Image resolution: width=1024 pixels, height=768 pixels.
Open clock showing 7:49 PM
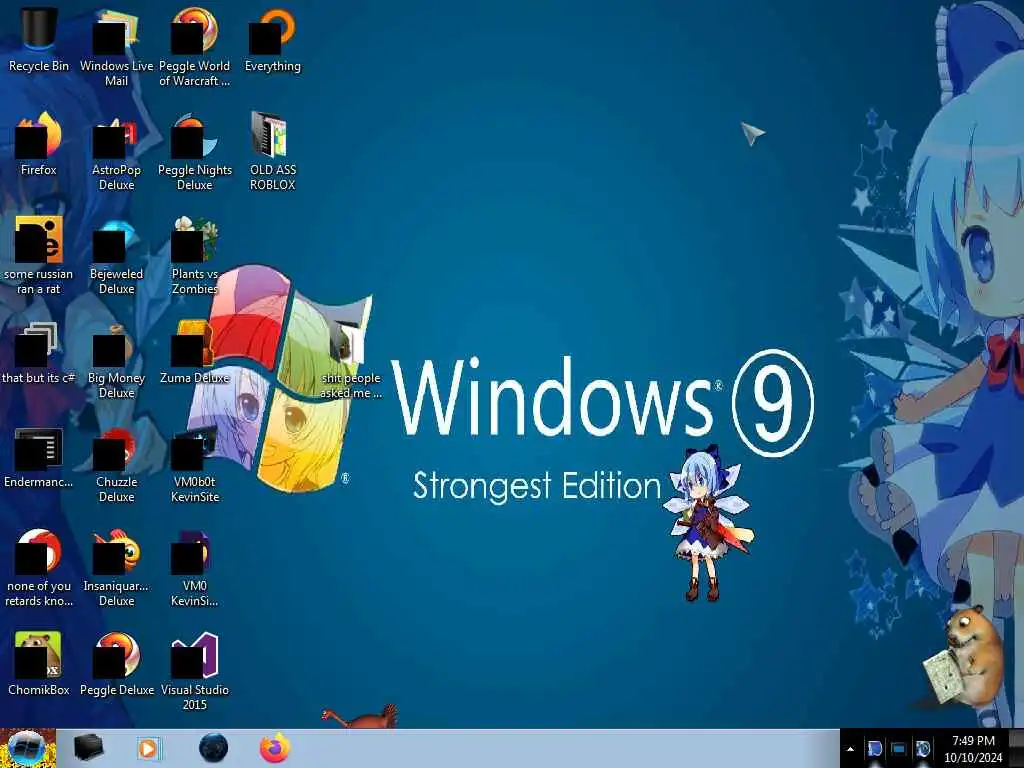973,748
